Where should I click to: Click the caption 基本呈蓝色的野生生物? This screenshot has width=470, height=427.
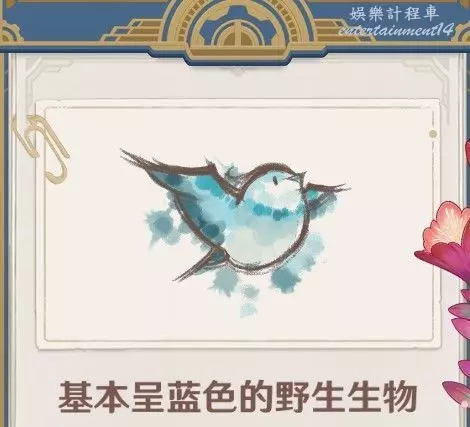[x=238, y=397]
